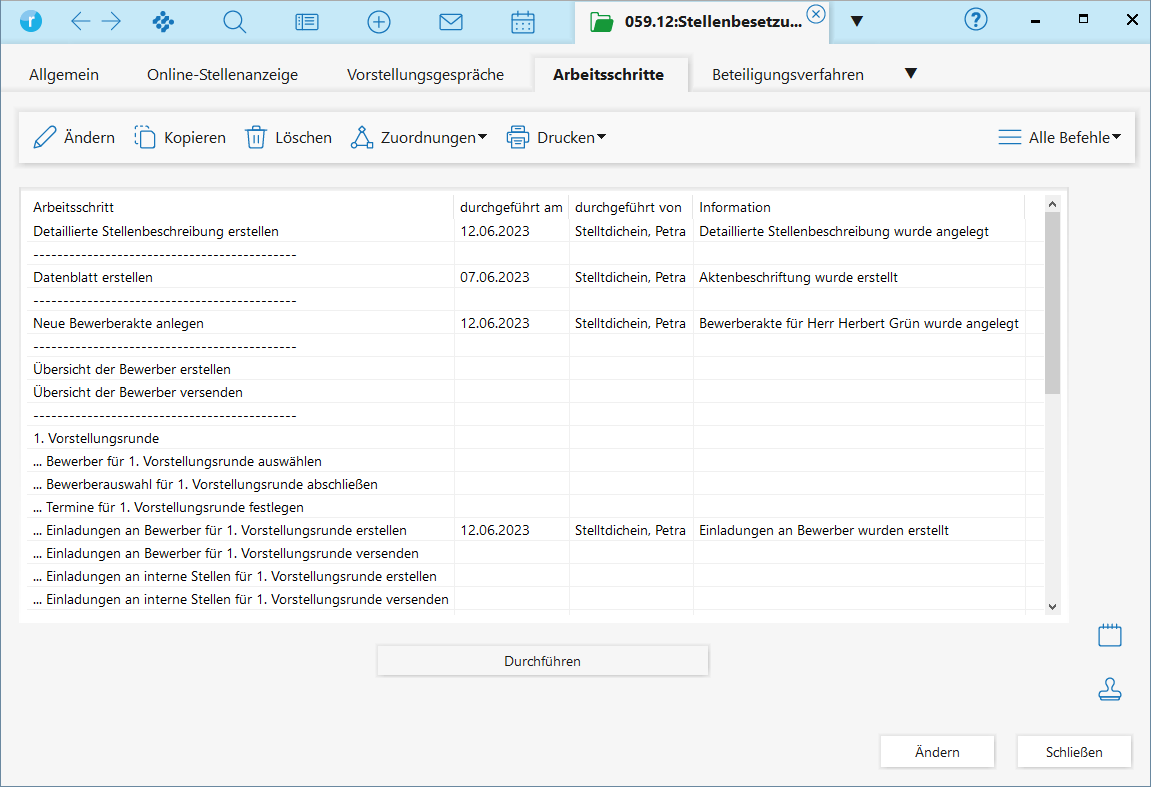Click the notepad icon beside the table

click(1110, 635)
